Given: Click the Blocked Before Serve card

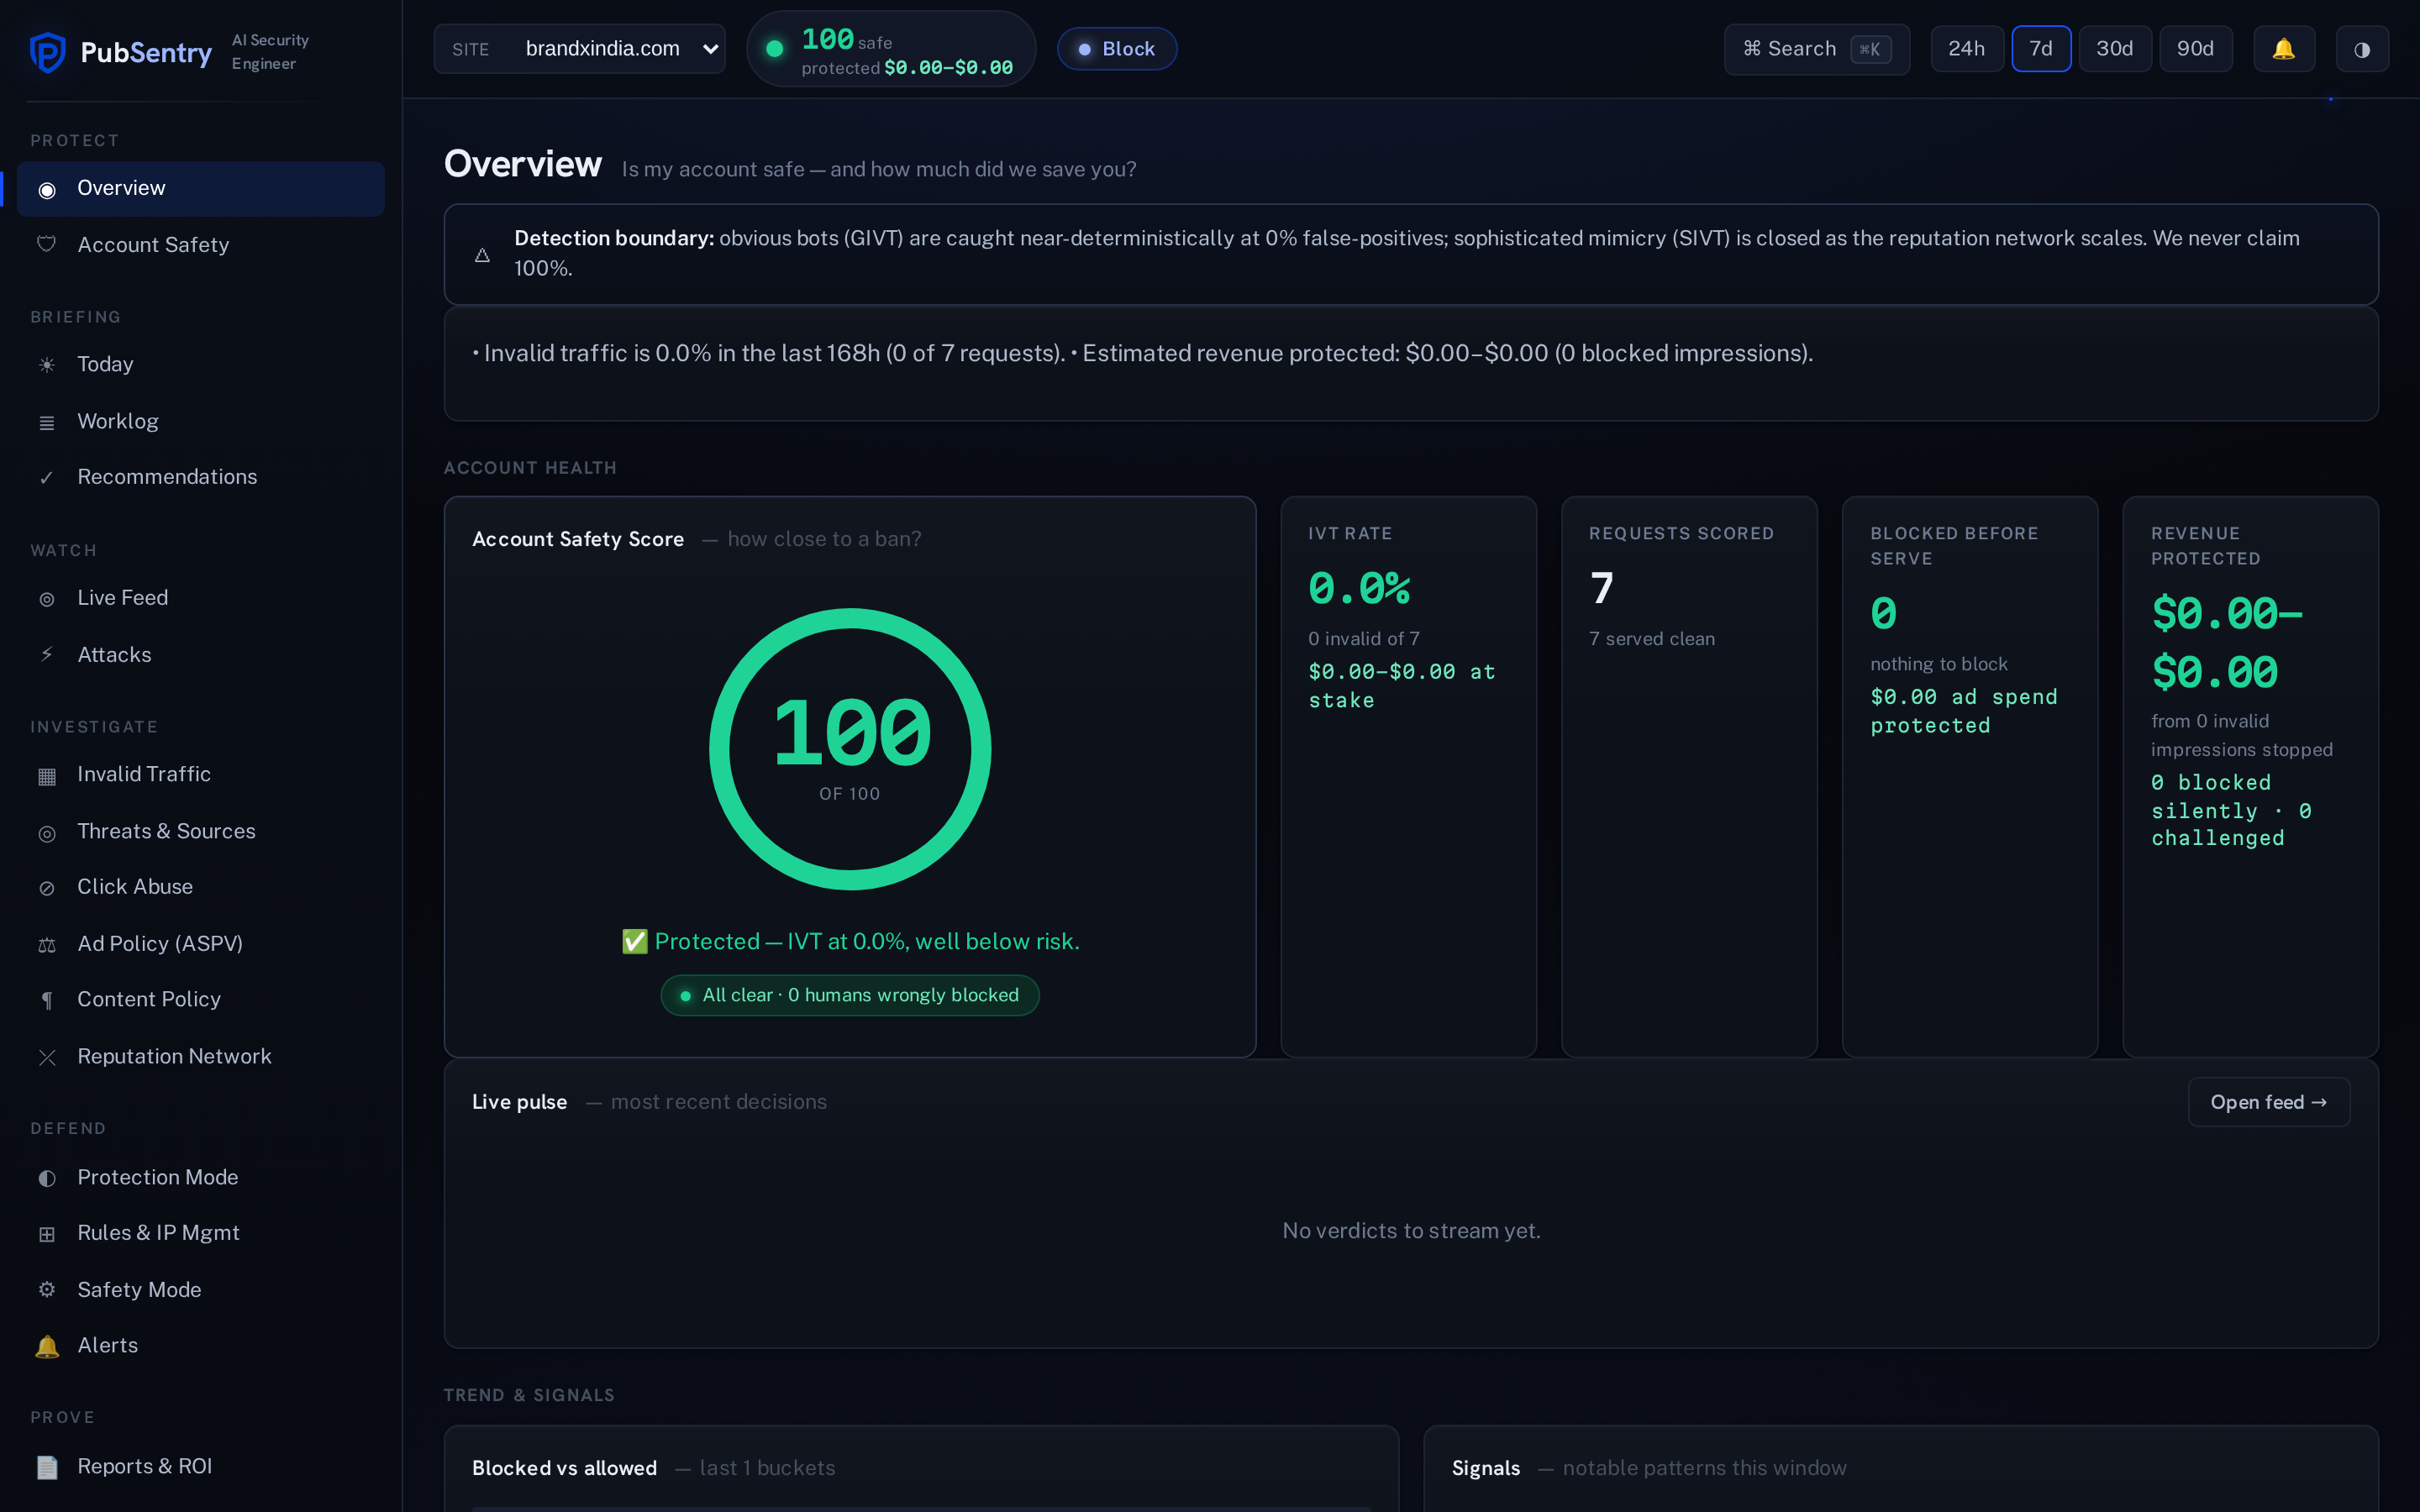Looking at the screenshot, I should 1970,777.
